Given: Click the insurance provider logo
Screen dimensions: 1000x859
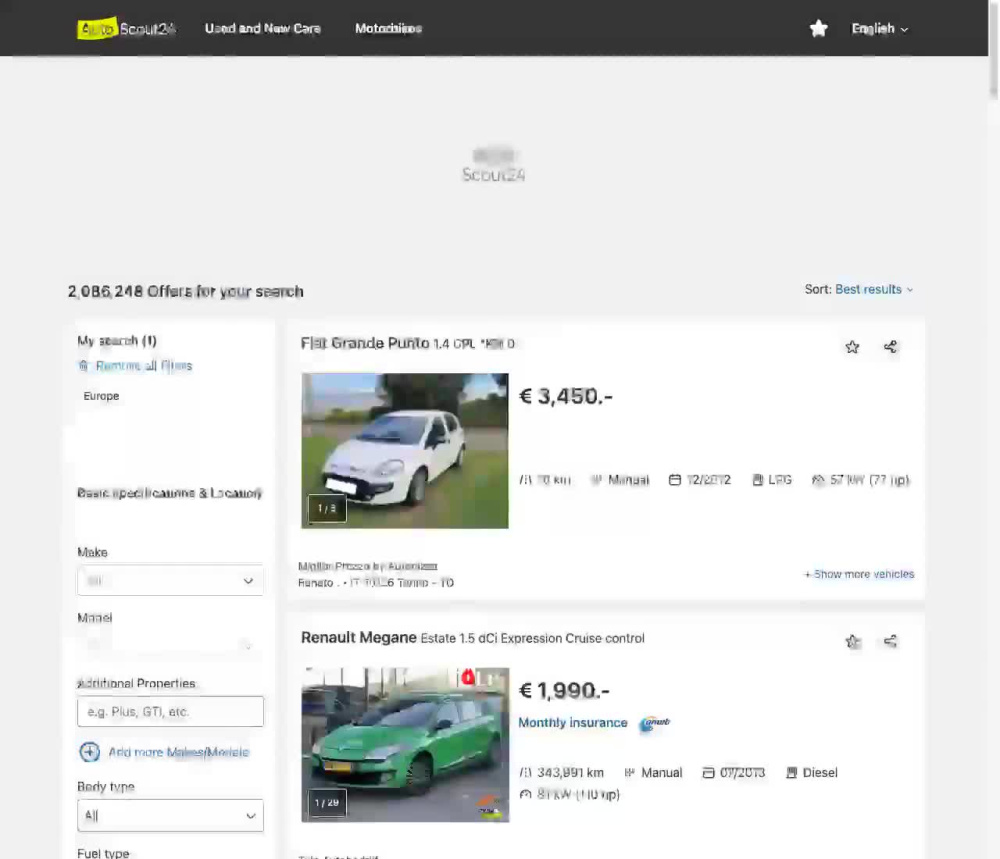Looking at the screenshot, I should tap(655, 723).
